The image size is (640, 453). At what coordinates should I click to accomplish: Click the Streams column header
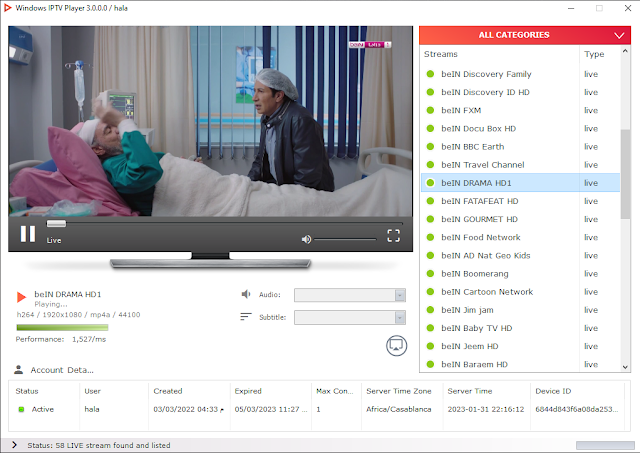[x=440, y=54]
